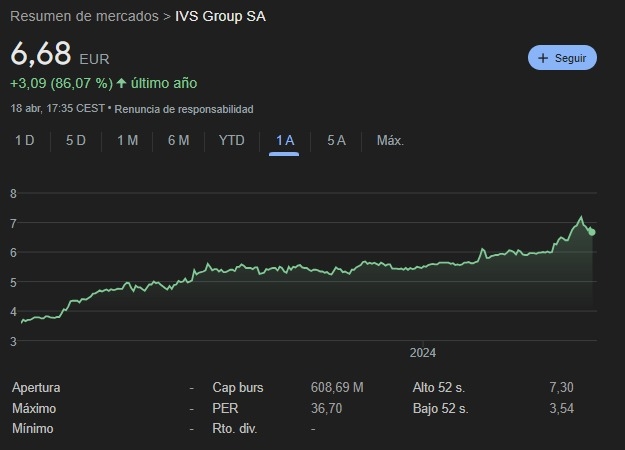Screen dimensions: 625x450
Task: Select the Máx. range tab
Action: coord(390,141)
